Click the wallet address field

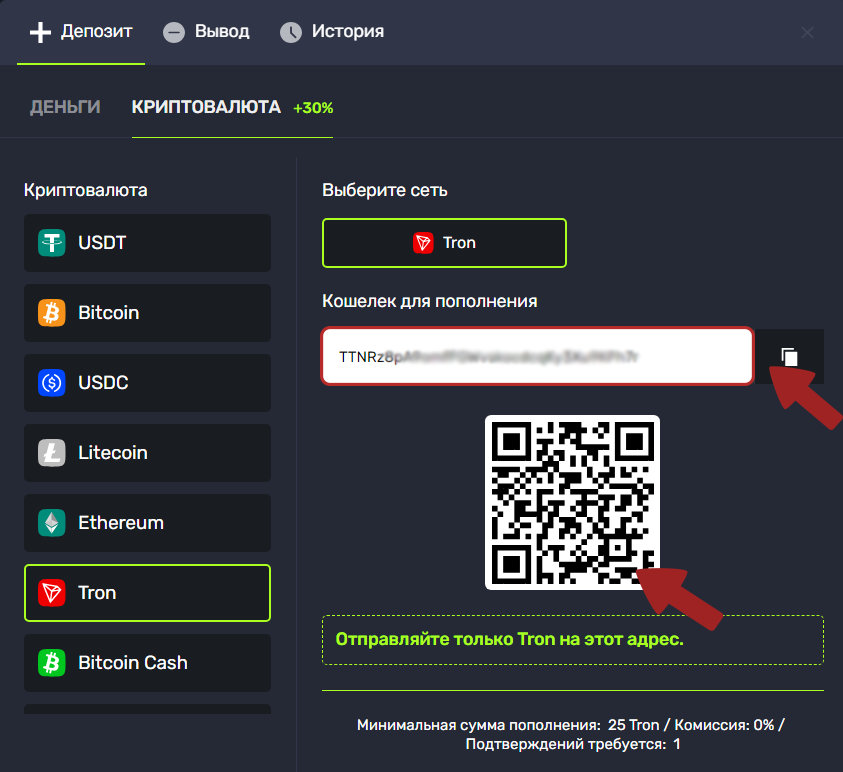tap(538, 356)
